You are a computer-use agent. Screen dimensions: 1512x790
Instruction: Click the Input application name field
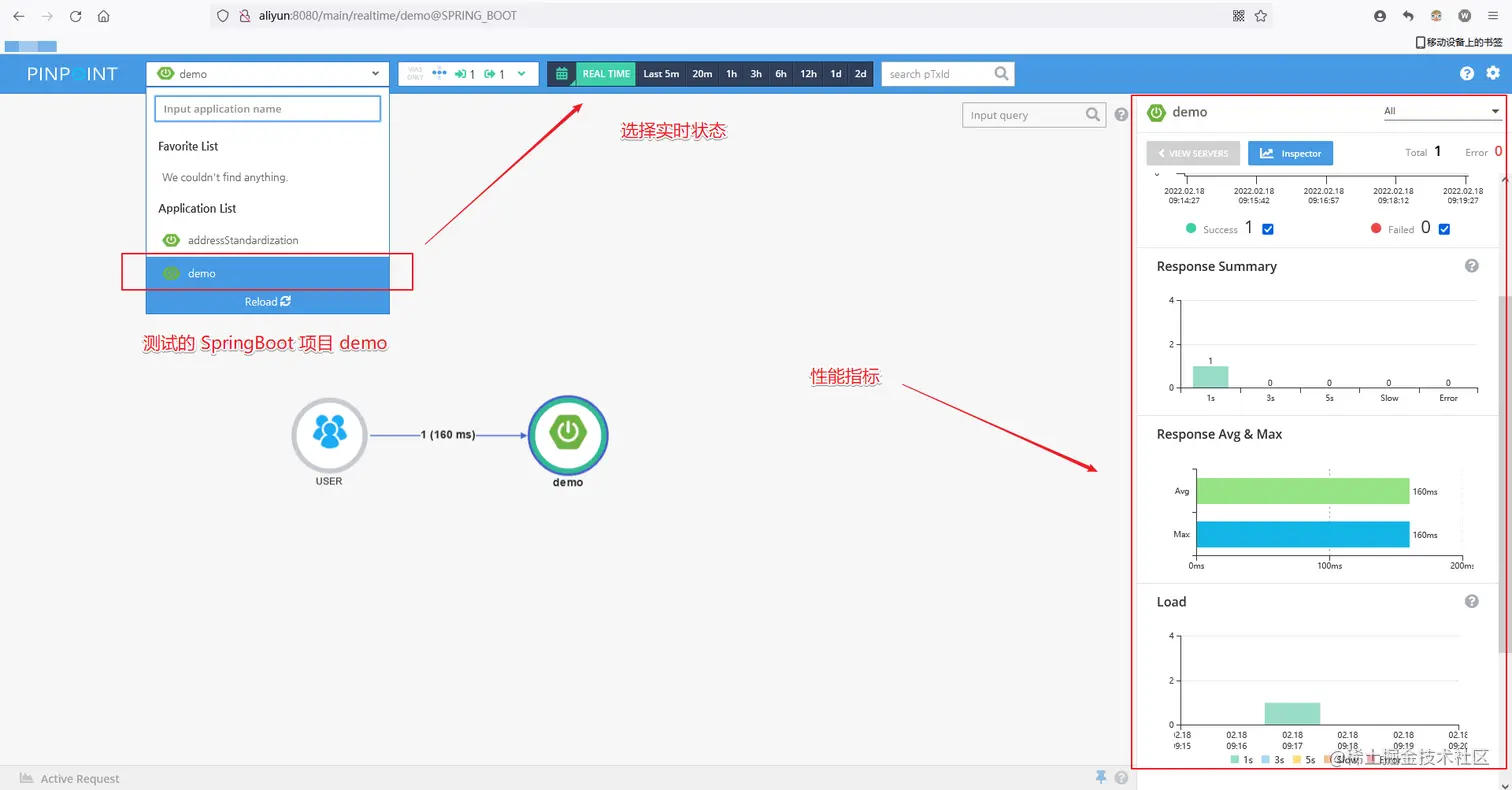(x=267, y=109)
